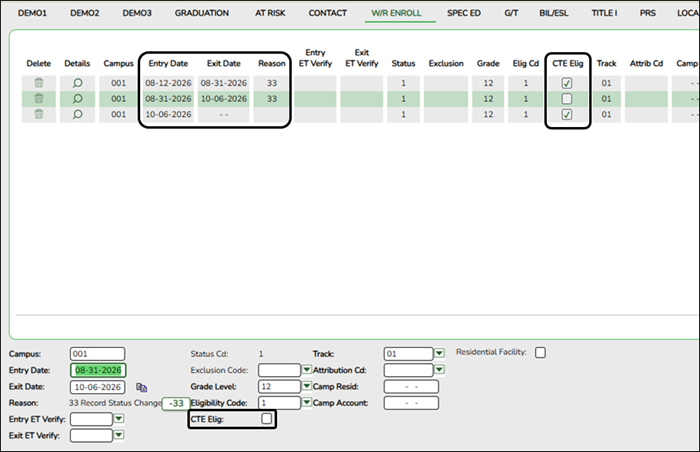Open the TITLE I tab

(604, 13)
